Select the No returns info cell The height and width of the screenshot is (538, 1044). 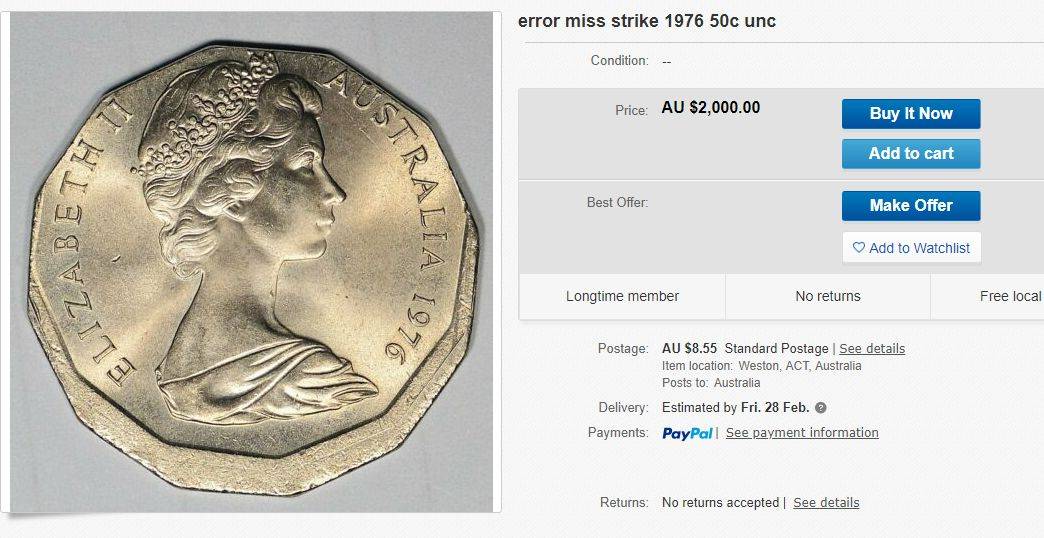click(828, 296)
